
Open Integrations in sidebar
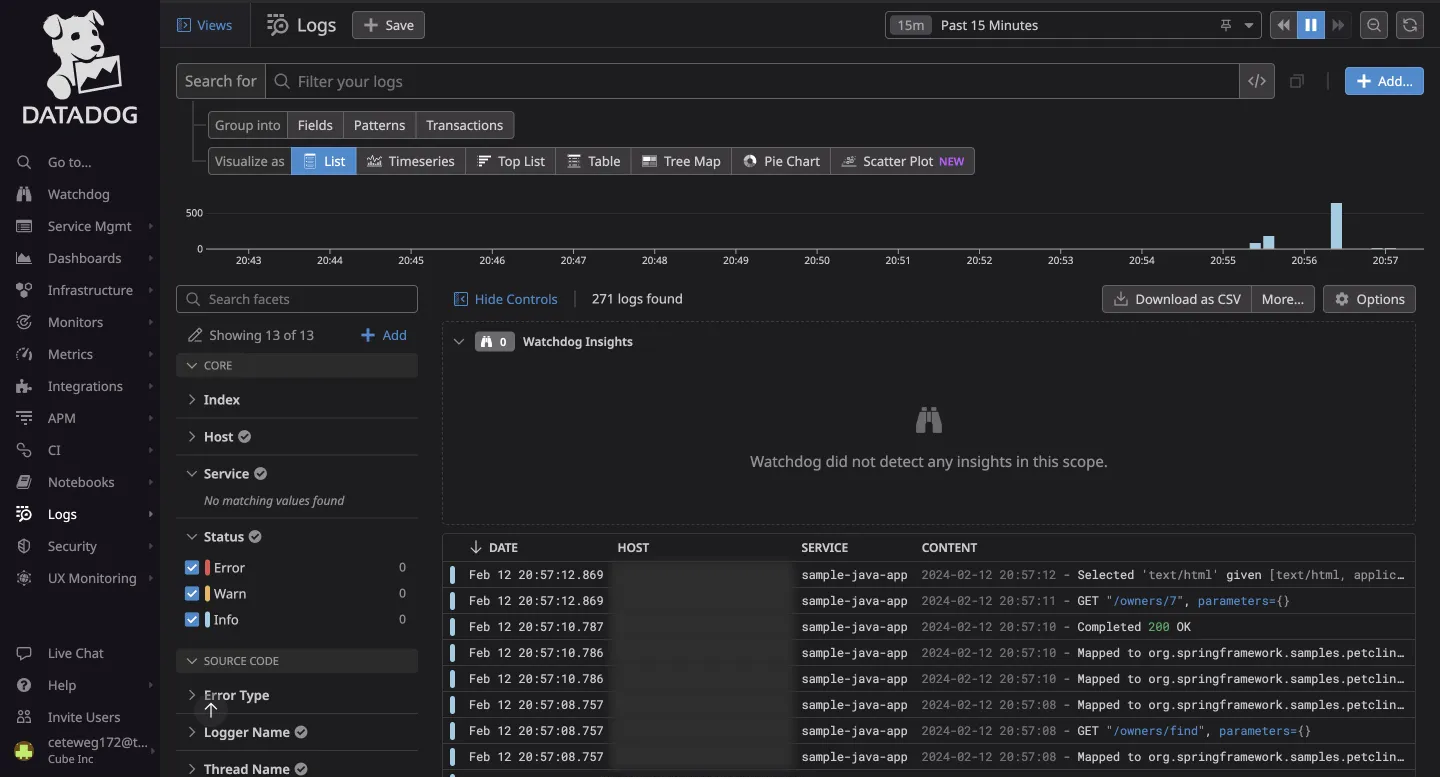85,386
